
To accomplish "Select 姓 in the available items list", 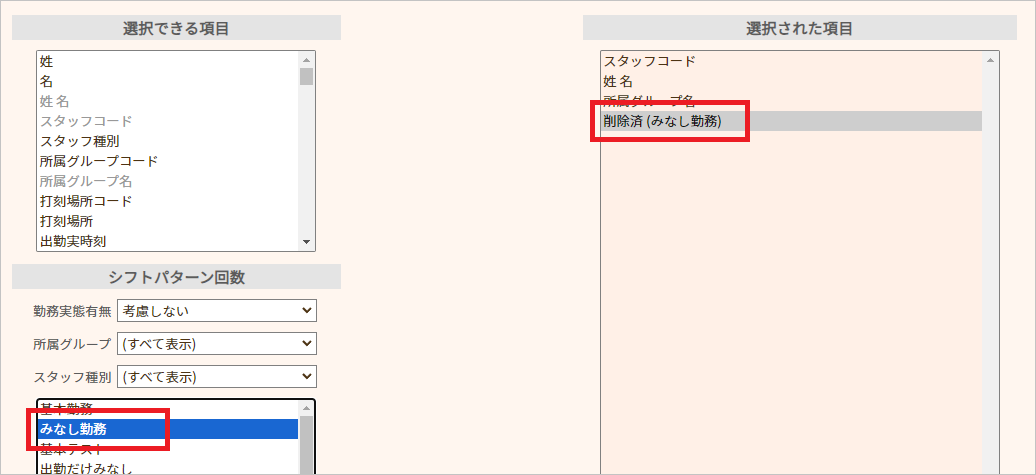I will click(x=47, y=61).
